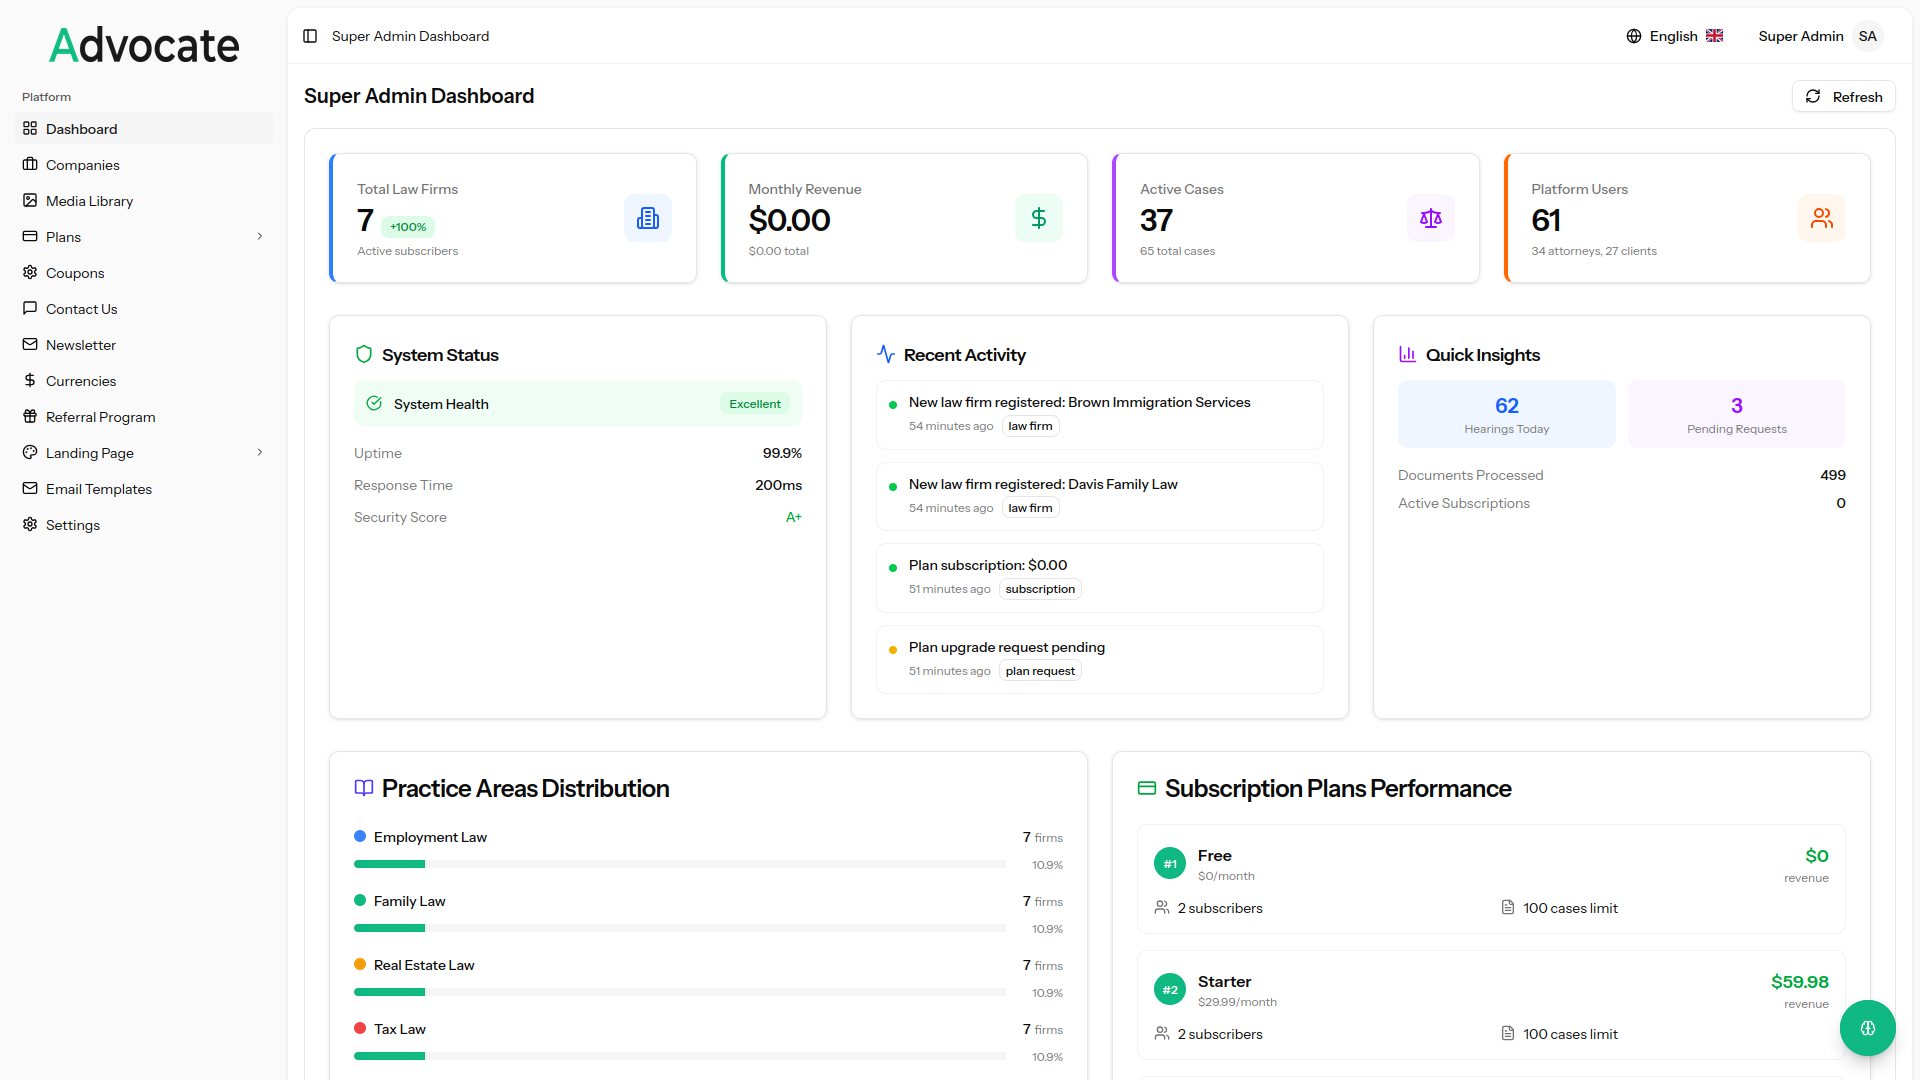Click the Total Law Firms building icon
Image resolution: width=1920 pixels, height=1080 pixels.
[x=648, y=218]
